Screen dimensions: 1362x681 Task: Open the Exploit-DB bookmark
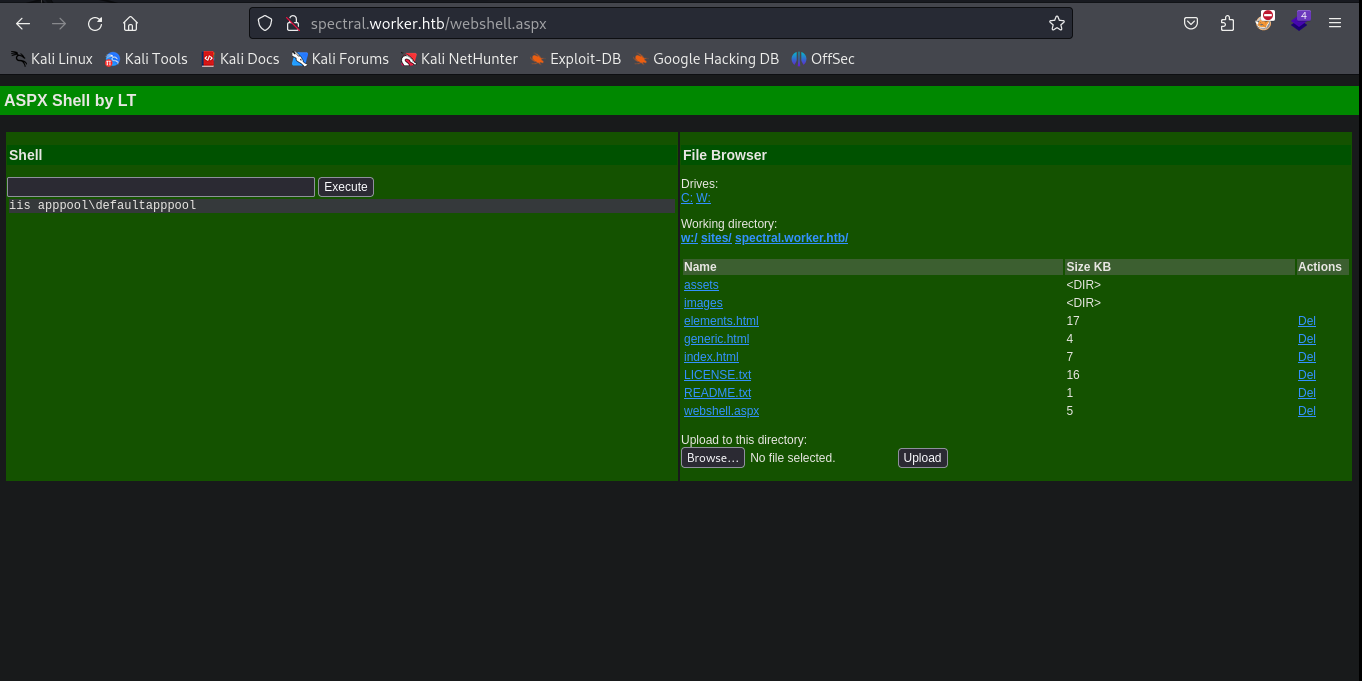(576, 59)
